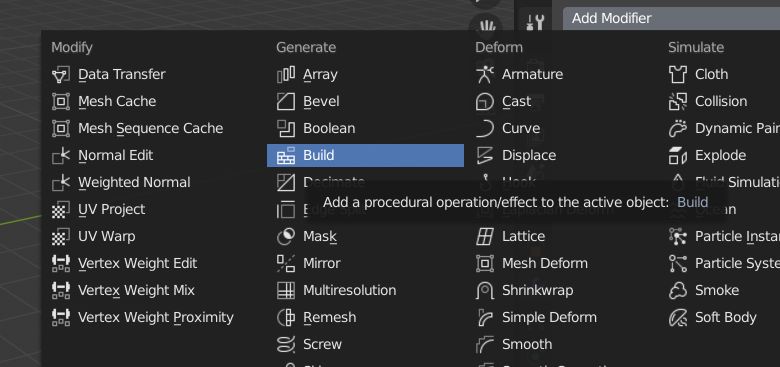Click the Particle System icon
This screenshot has height=367, width=780.
coord(678,264)
